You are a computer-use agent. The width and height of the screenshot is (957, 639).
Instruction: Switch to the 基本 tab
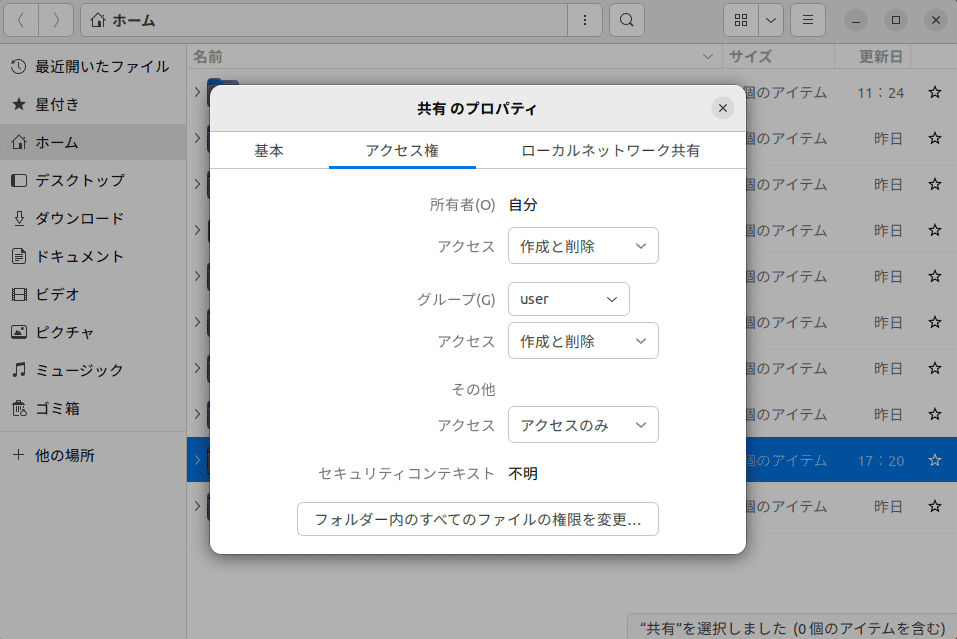(269, 150)
